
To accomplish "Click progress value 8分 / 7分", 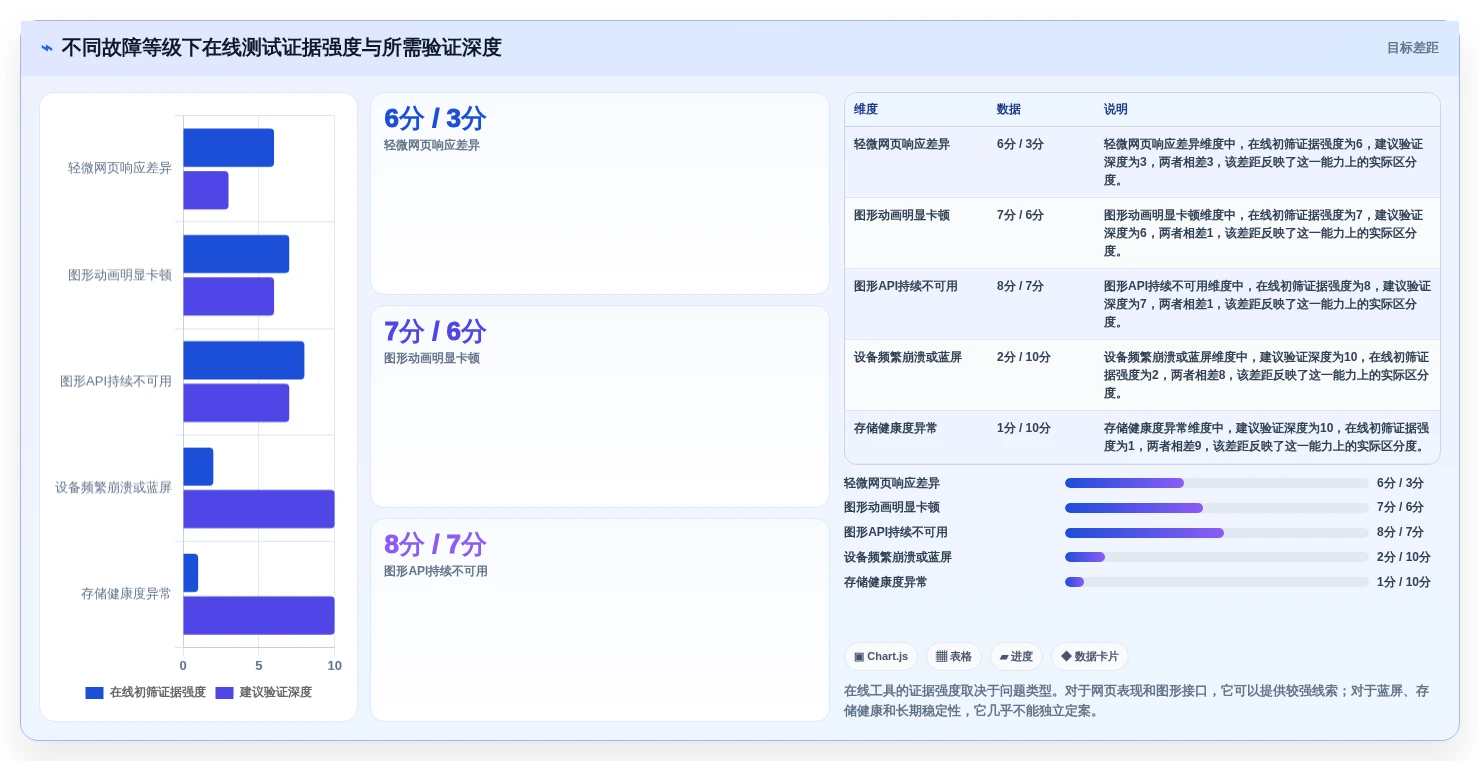I will click(x=1400, y=533).
